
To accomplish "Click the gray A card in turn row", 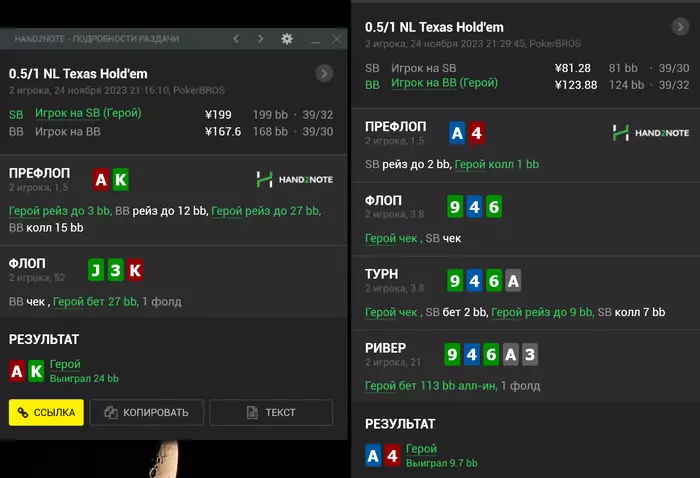I will coord(513,281).
